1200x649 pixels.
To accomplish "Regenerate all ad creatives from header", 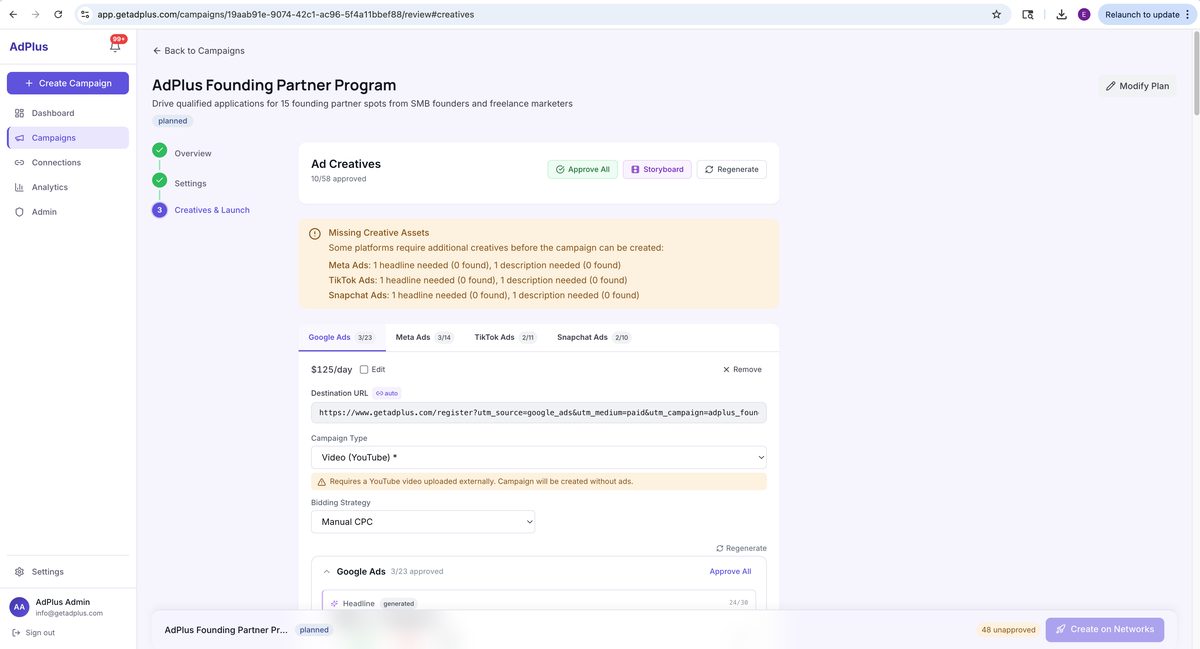I will [732, 169].
